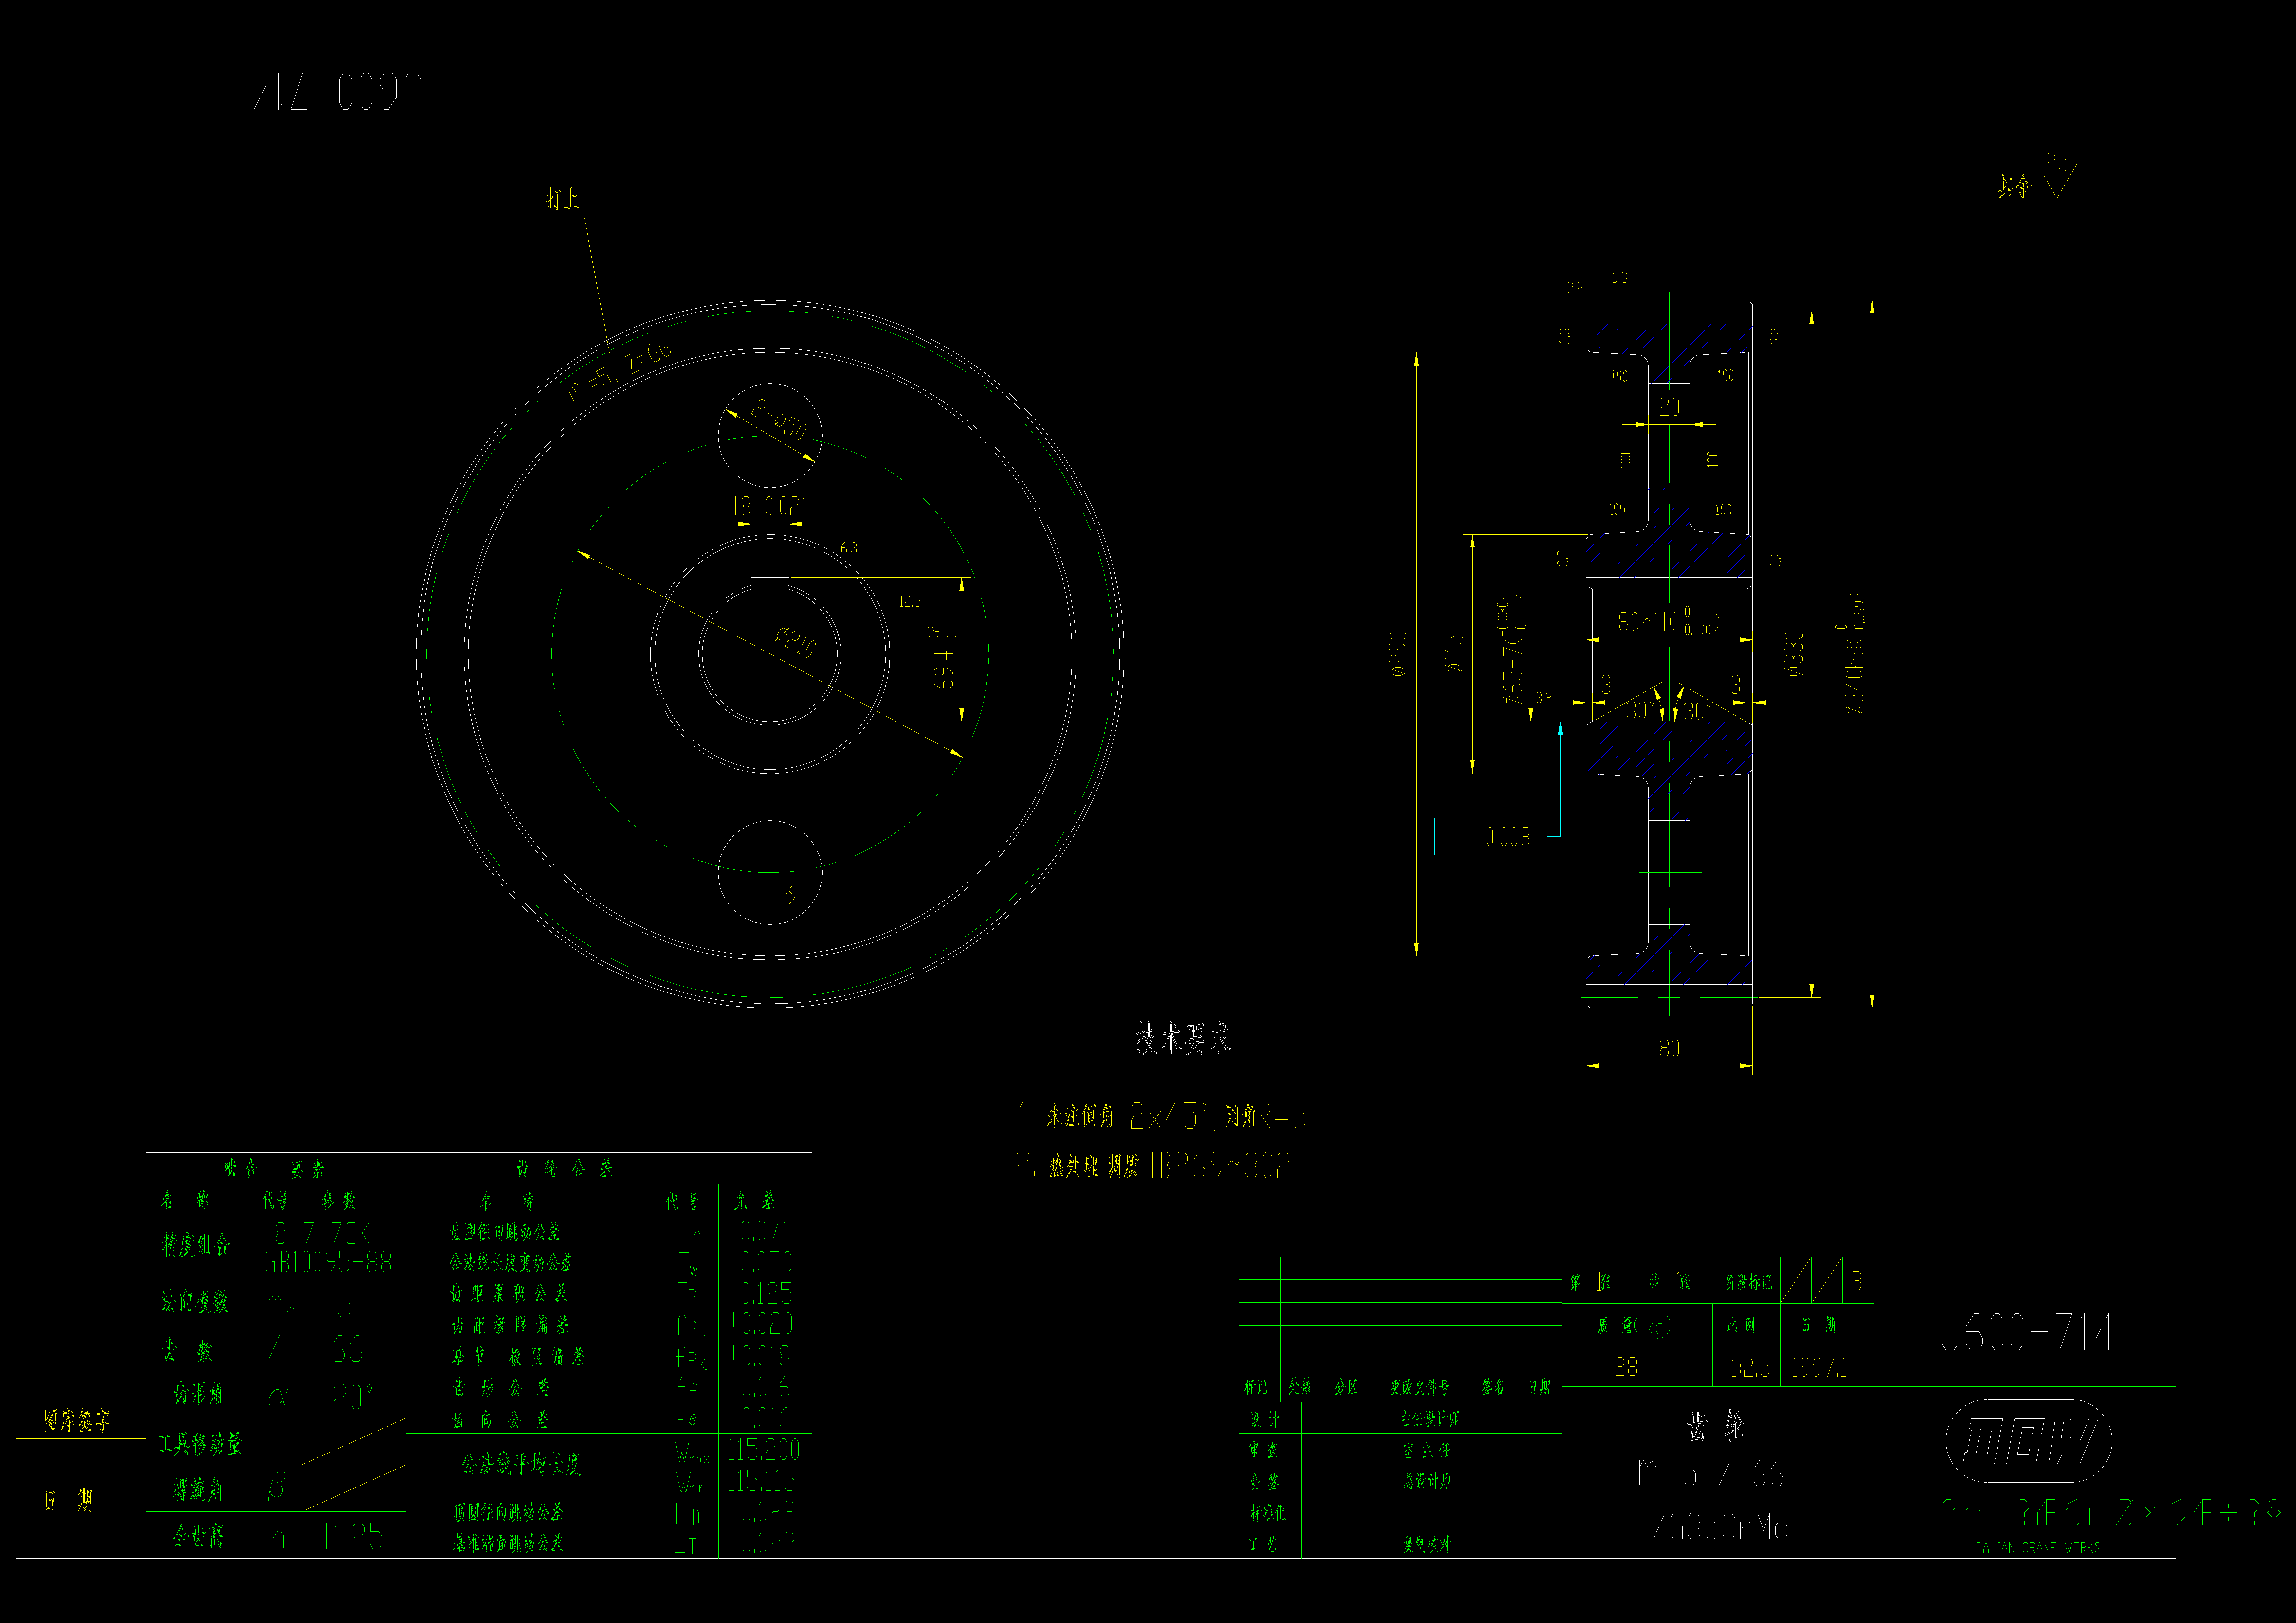Select the 115.115 Wmin value
2296x1623 pixels.
(x=761, y=1481)
